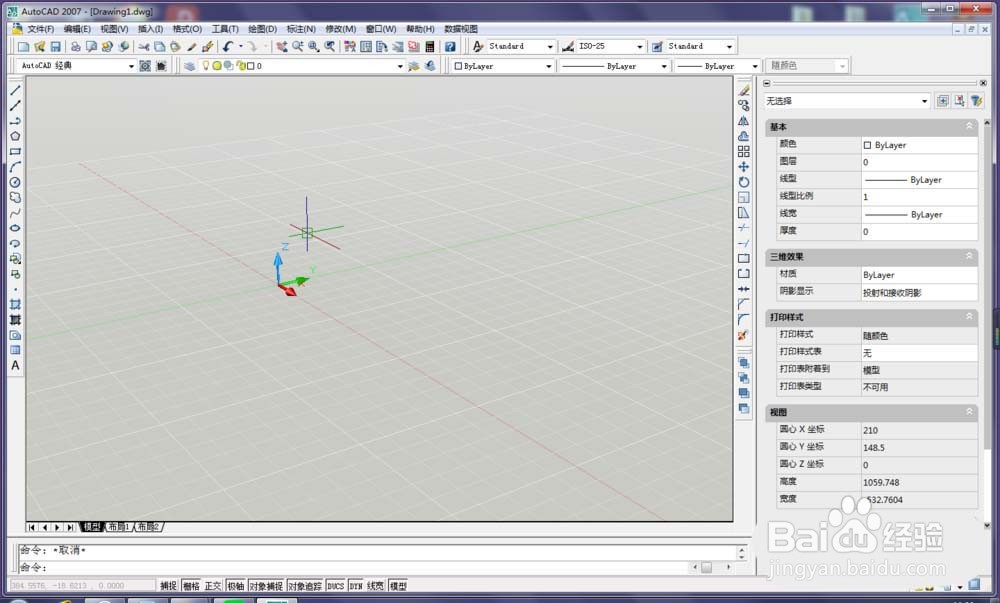
Task: Select the Line drawing tool
Action: click(x=15, y=91)
